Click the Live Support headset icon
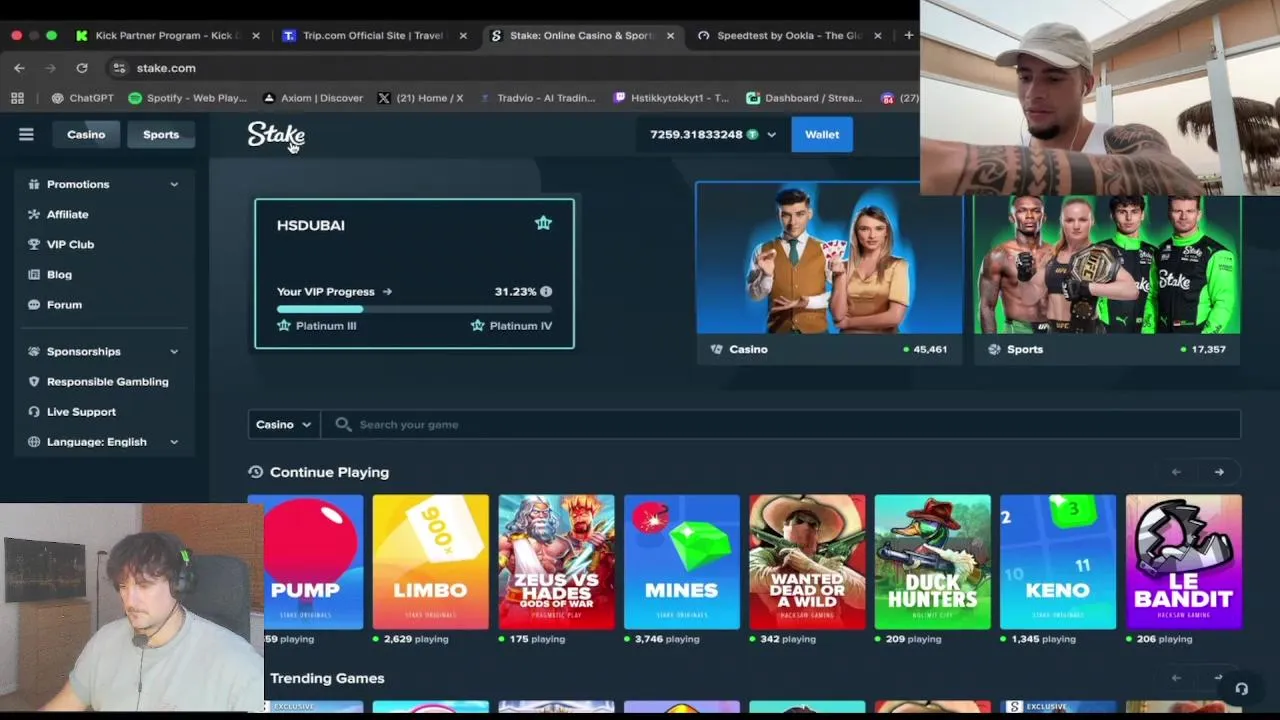The width and height of the screenshot is (1280, 720). 34,411
